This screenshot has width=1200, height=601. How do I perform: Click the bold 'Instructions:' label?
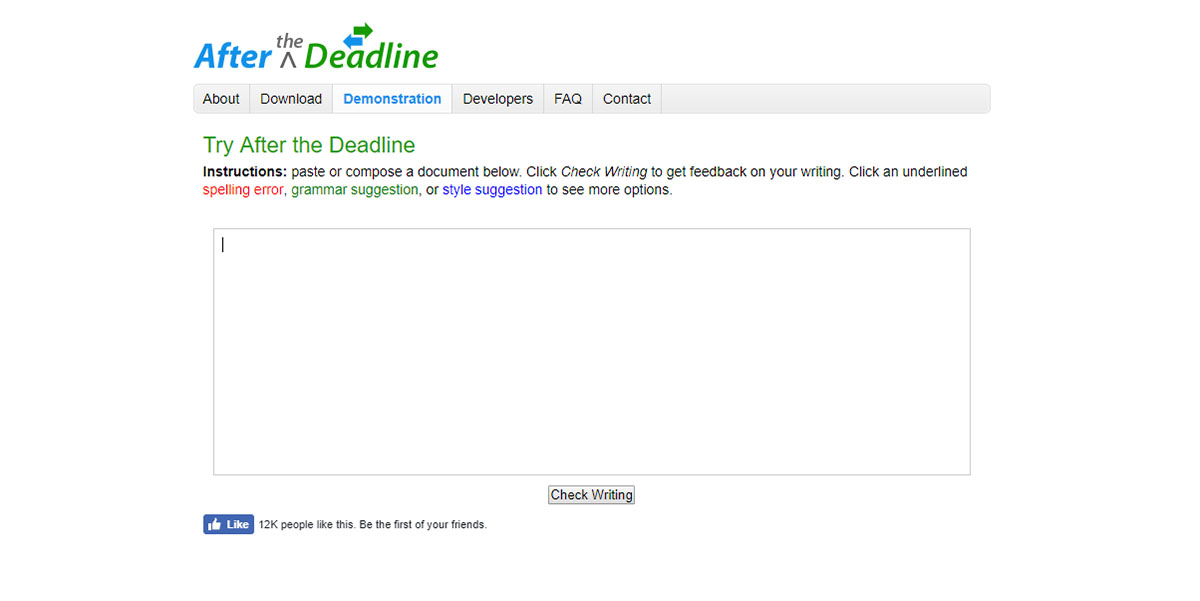[x=245, y=172]
